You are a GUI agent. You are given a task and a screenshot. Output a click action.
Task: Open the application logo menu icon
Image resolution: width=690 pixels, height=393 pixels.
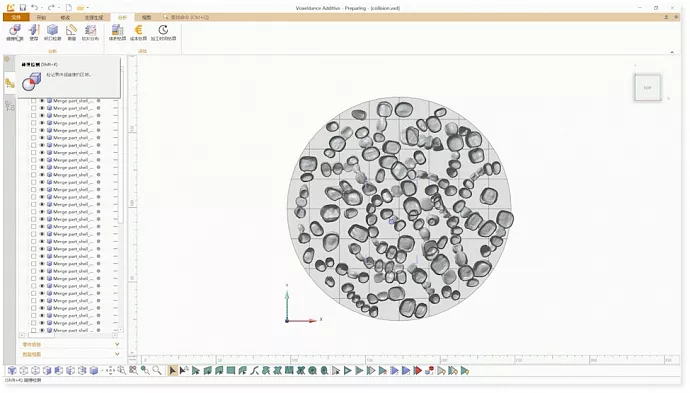pyautogui.click(x=11, y=7)
